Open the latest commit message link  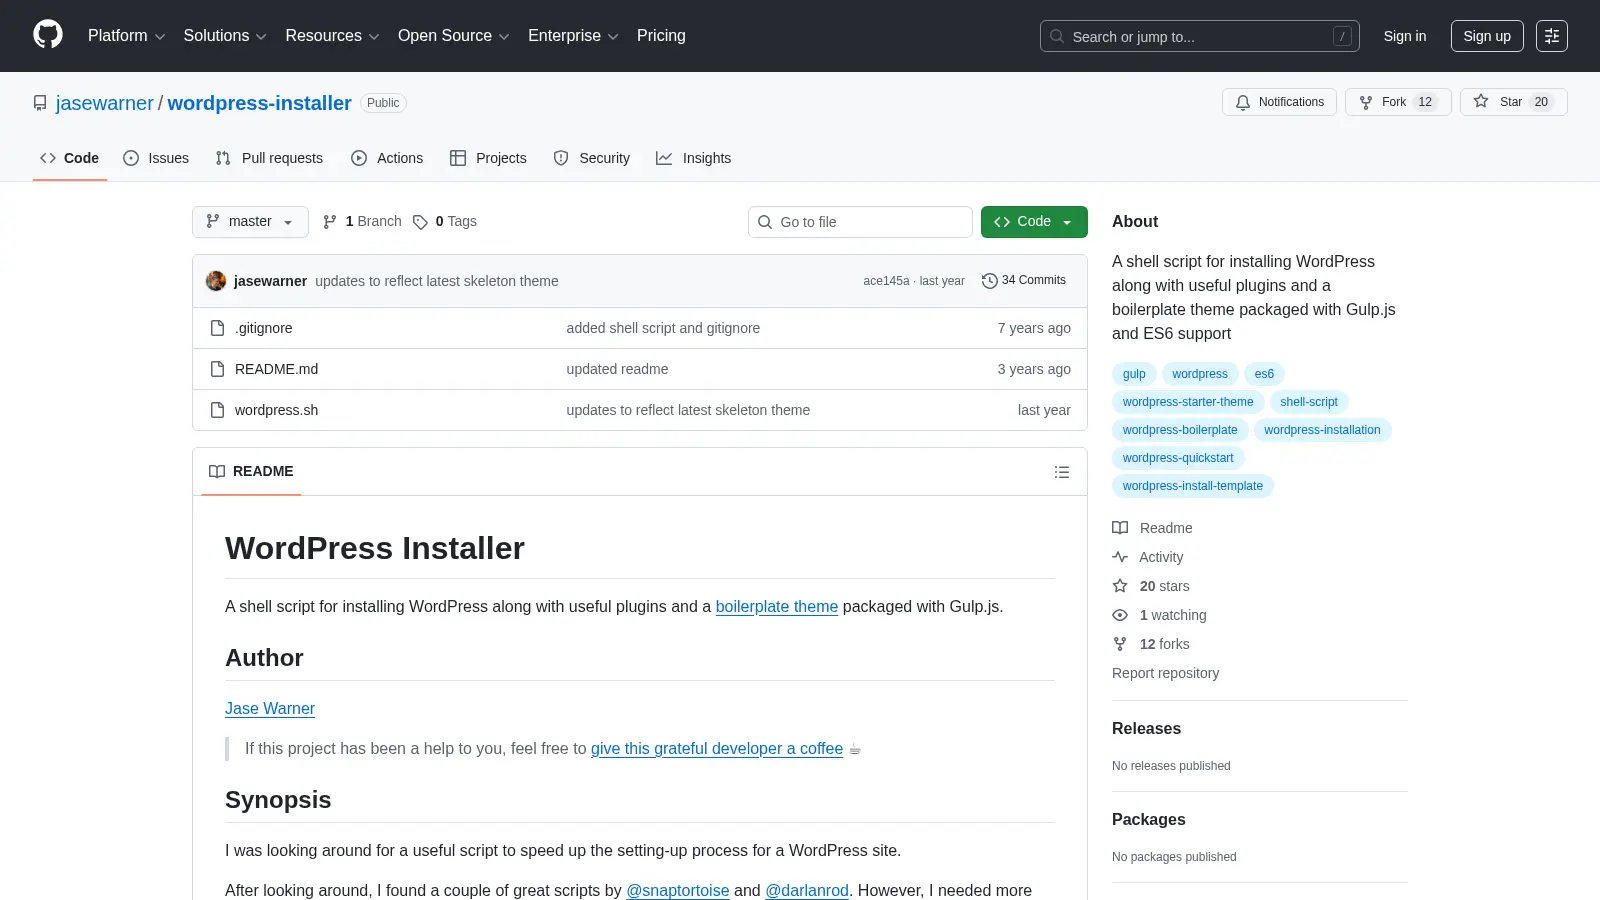pyautogui.click(x=437, y=281)
